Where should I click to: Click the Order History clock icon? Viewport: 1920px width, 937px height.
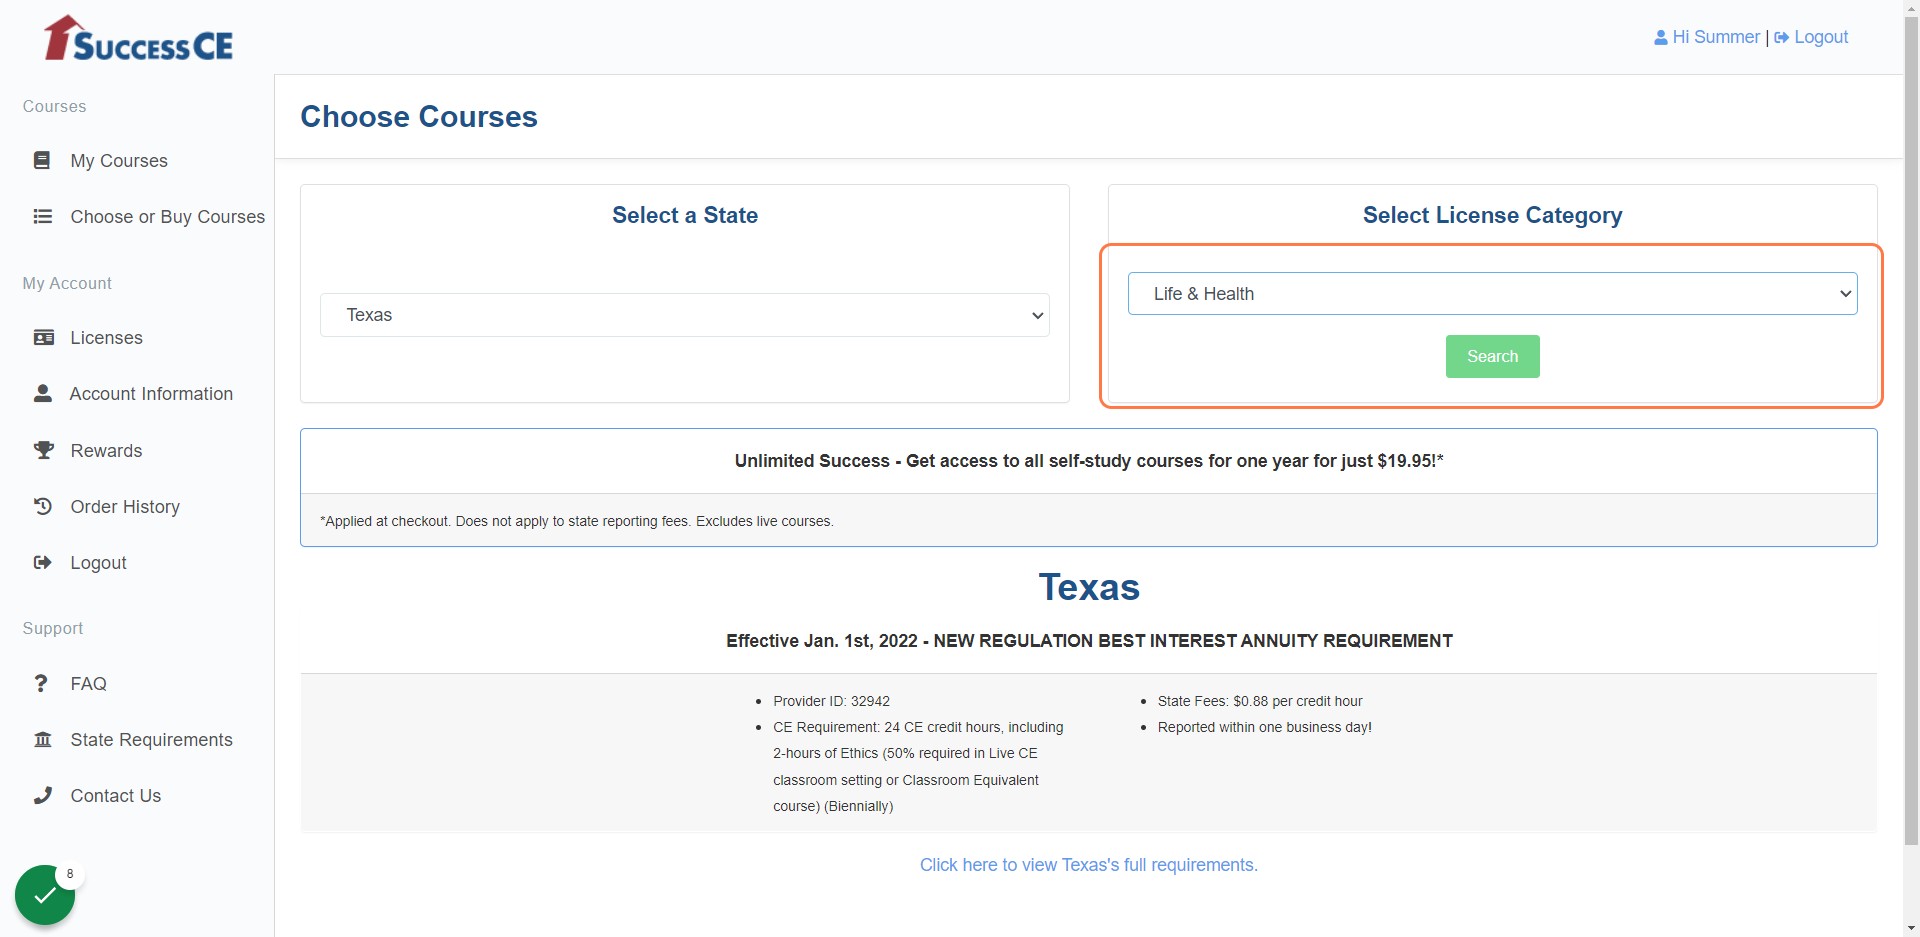click(43, 506)
